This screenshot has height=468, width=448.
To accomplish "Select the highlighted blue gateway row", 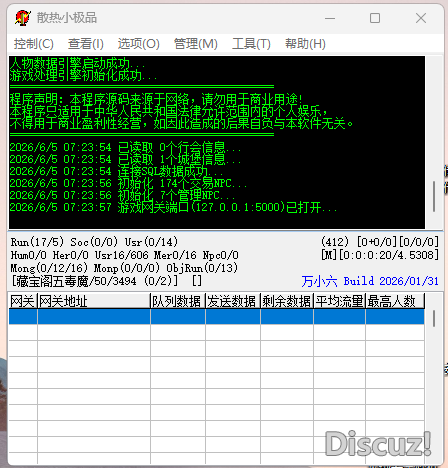I will 216,317.
